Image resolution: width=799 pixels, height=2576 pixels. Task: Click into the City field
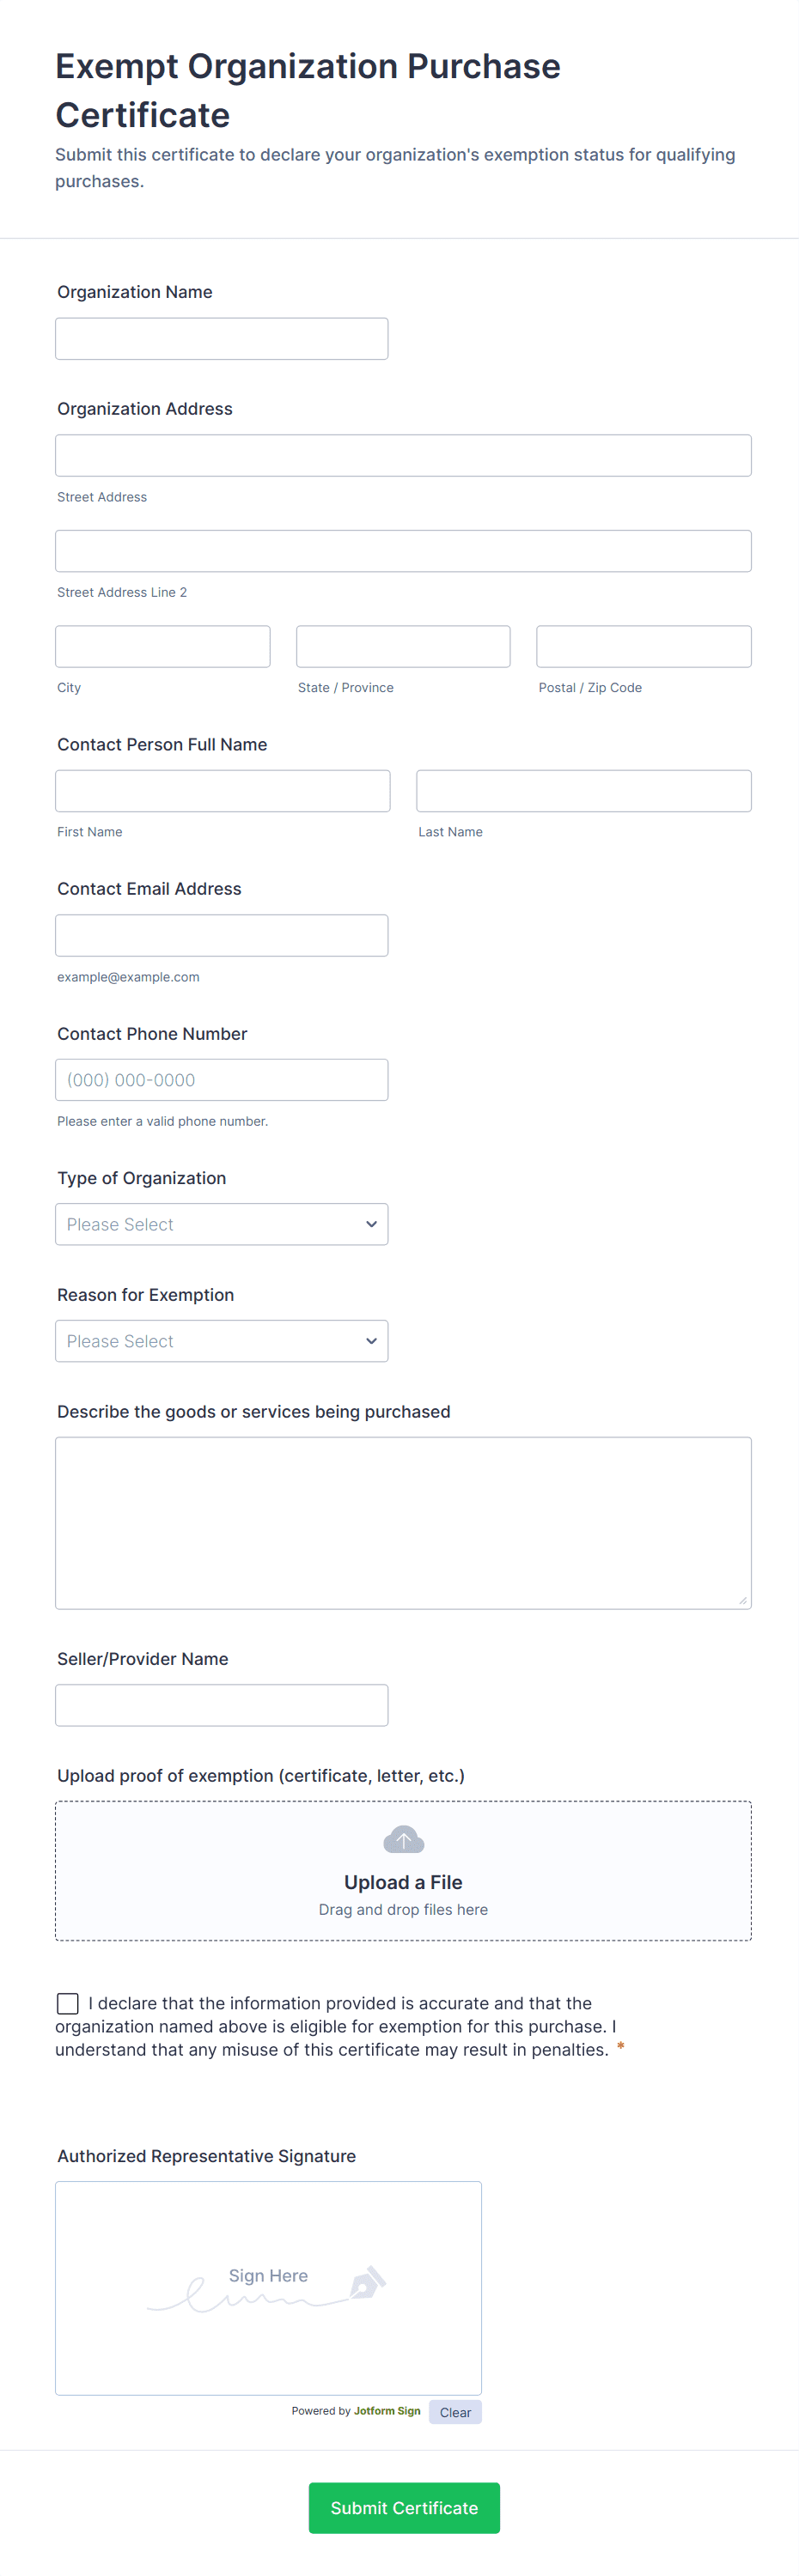tap(162, 647)
